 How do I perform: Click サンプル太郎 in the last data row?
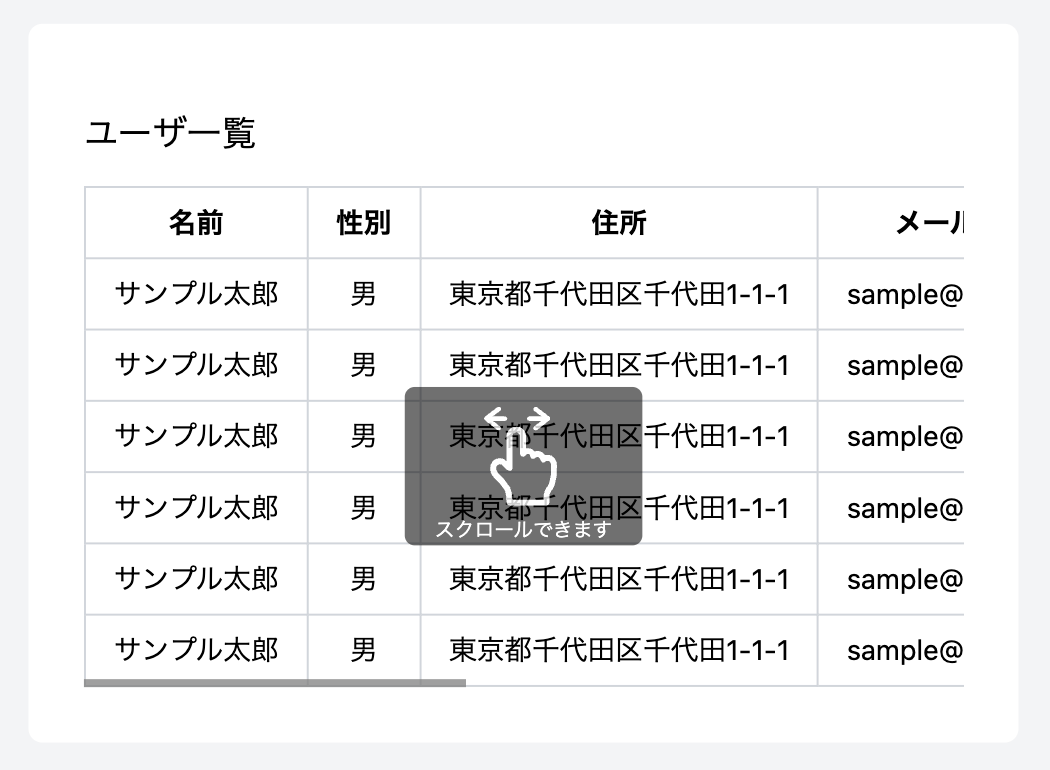pos(196,650)
